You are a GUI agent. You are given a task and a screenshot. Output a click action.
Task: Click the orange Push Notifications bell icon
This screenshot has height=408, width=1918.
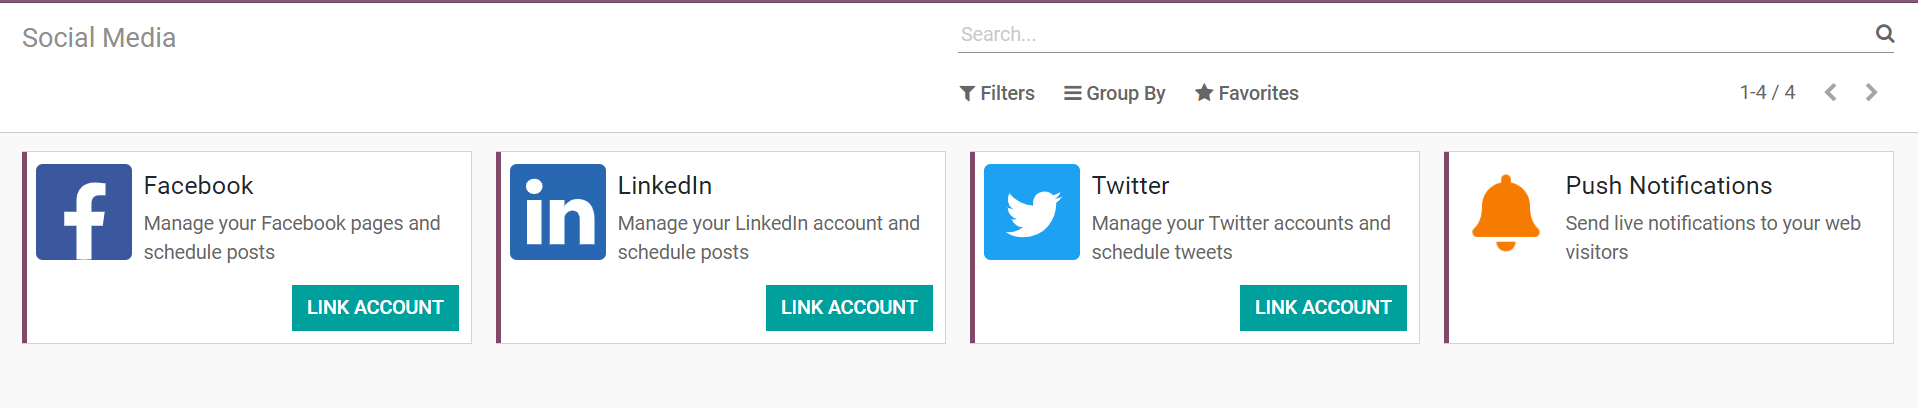click(x=1505, y=213)
